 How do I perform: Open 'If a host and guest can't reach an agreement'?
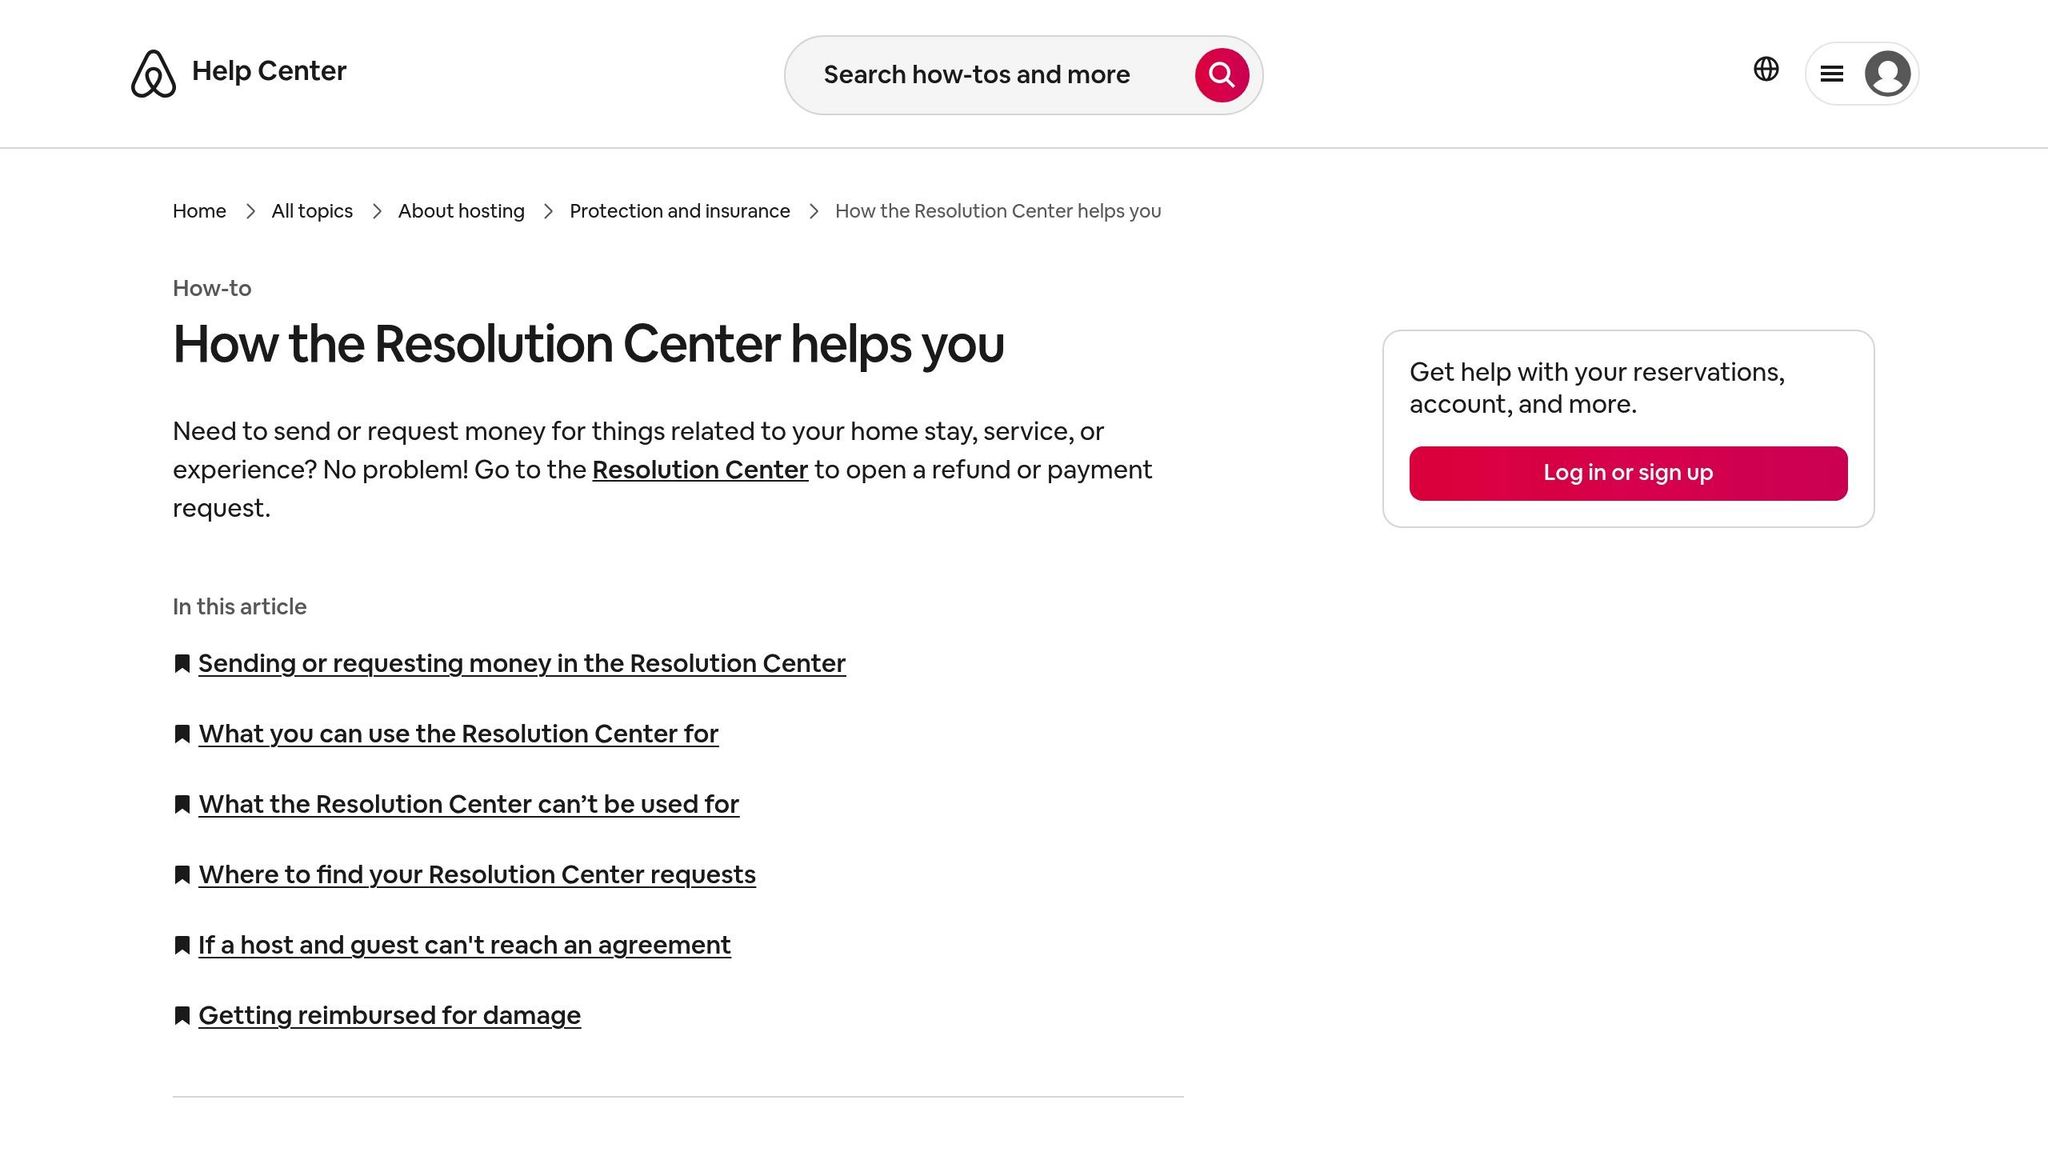click(x=464, y=945)
